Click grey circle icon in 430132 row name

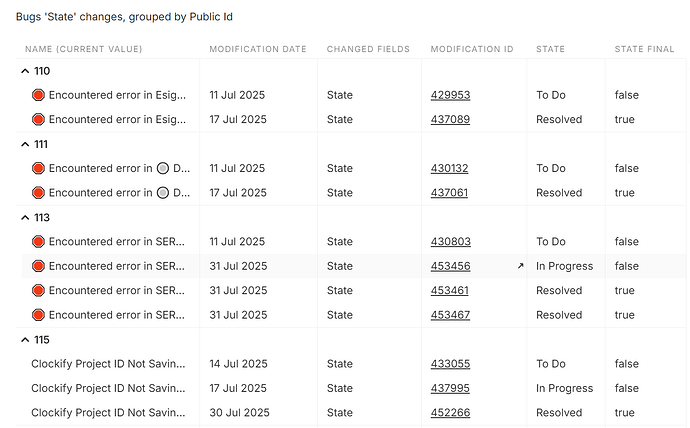163,168
